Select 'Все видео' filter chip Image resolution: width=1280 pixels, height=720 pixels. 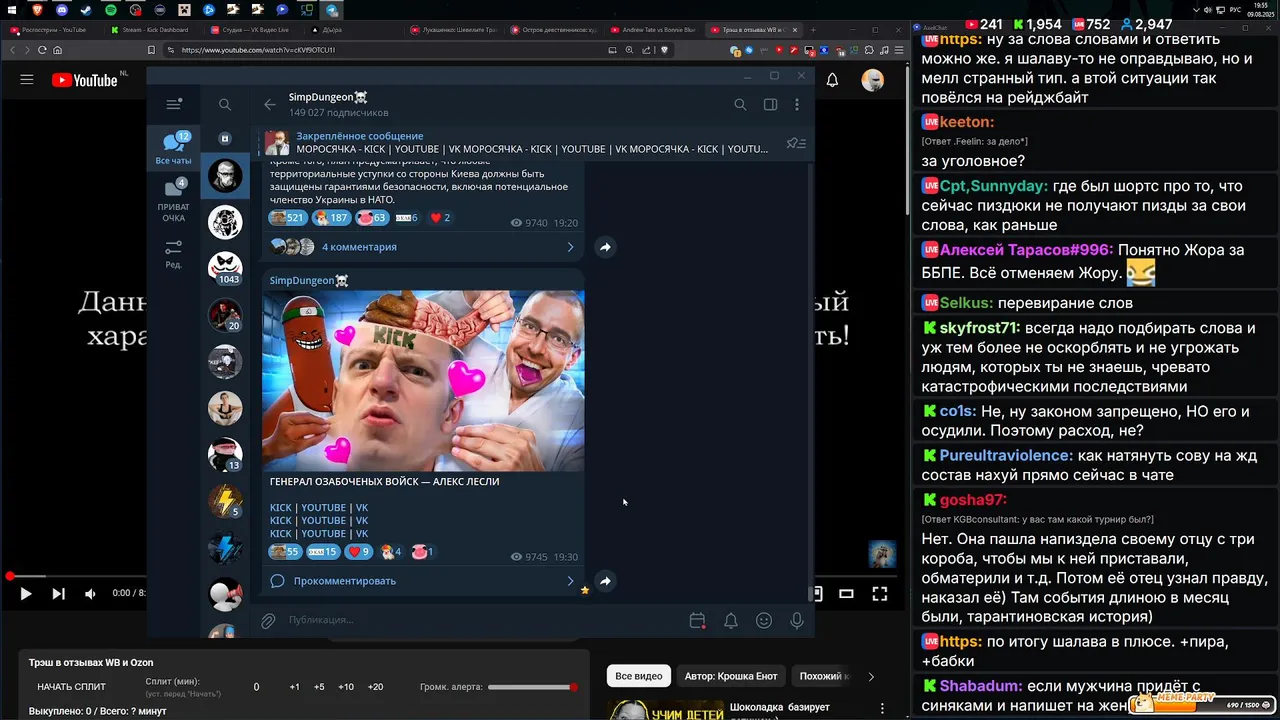click(638, 676)
